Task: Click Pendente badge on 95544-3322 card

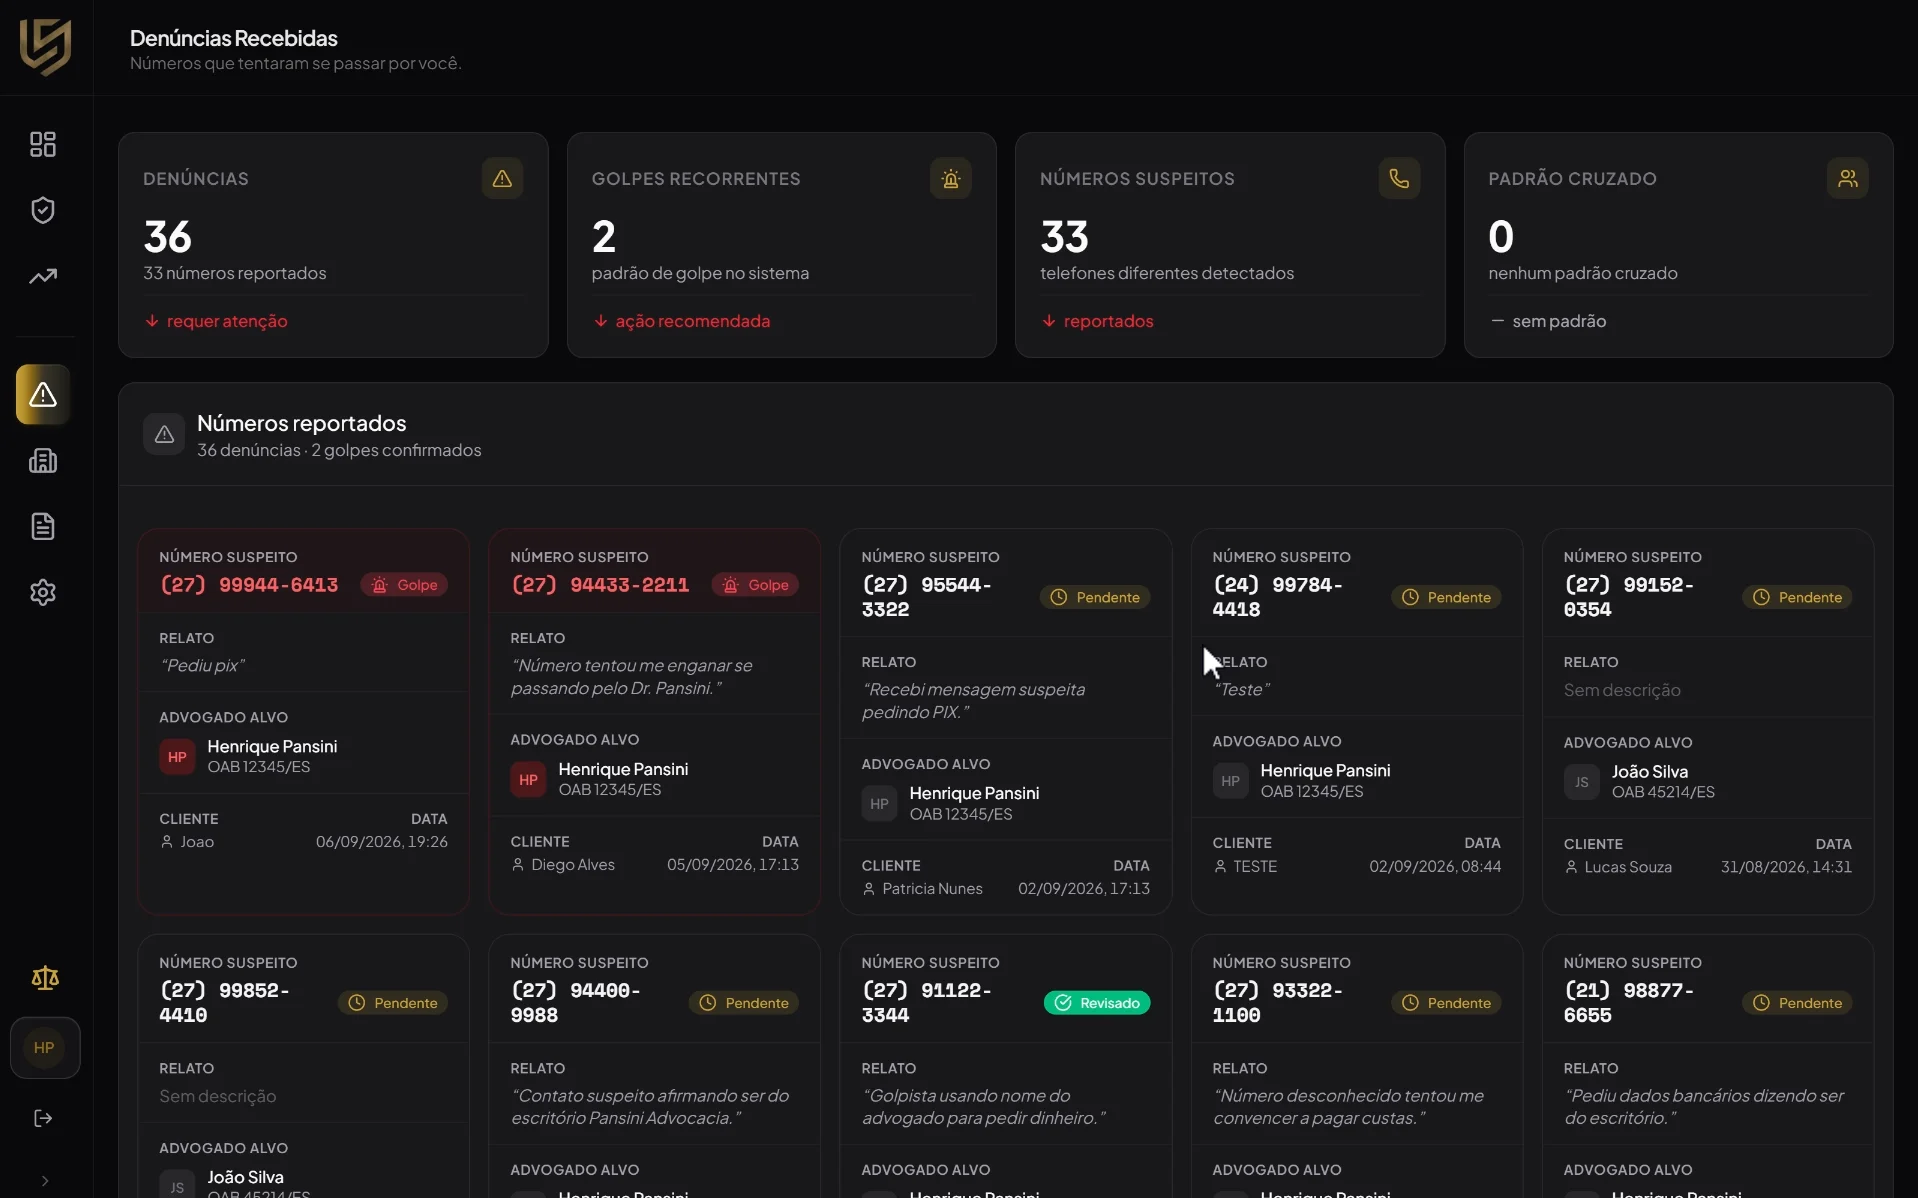Action: pyautogui.click(x=1096, y=597)
